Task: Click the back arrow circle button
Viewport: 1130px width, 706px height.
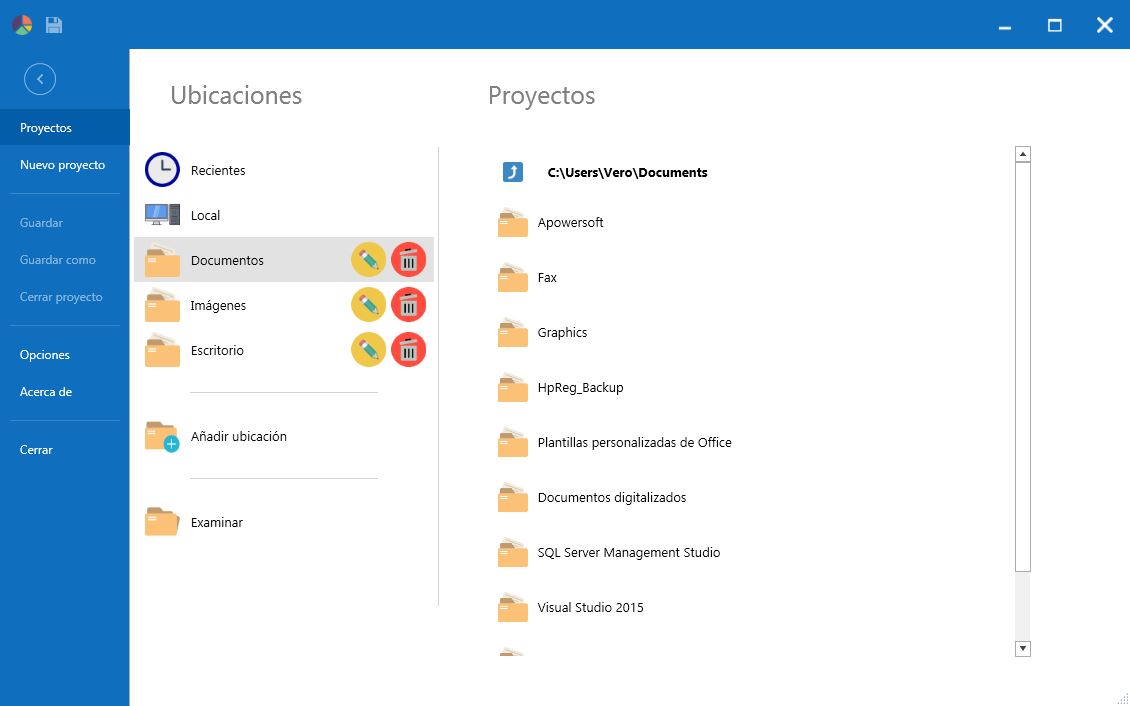Action: point(40,79)
